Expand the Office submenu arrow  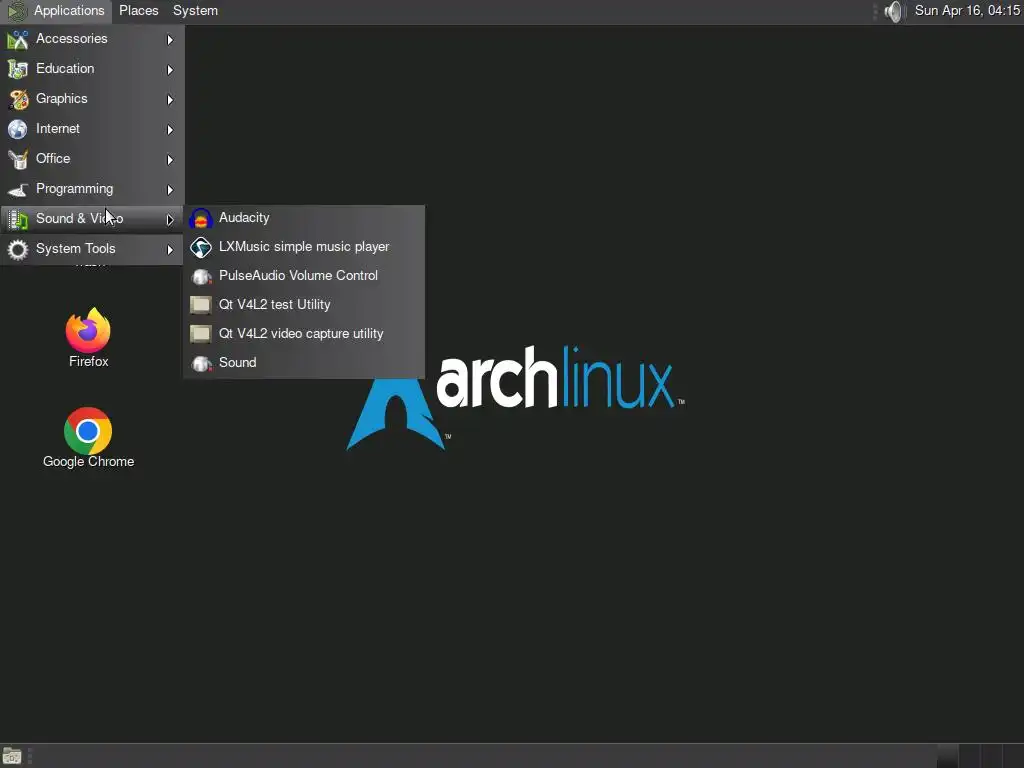(x=170, y=159)
